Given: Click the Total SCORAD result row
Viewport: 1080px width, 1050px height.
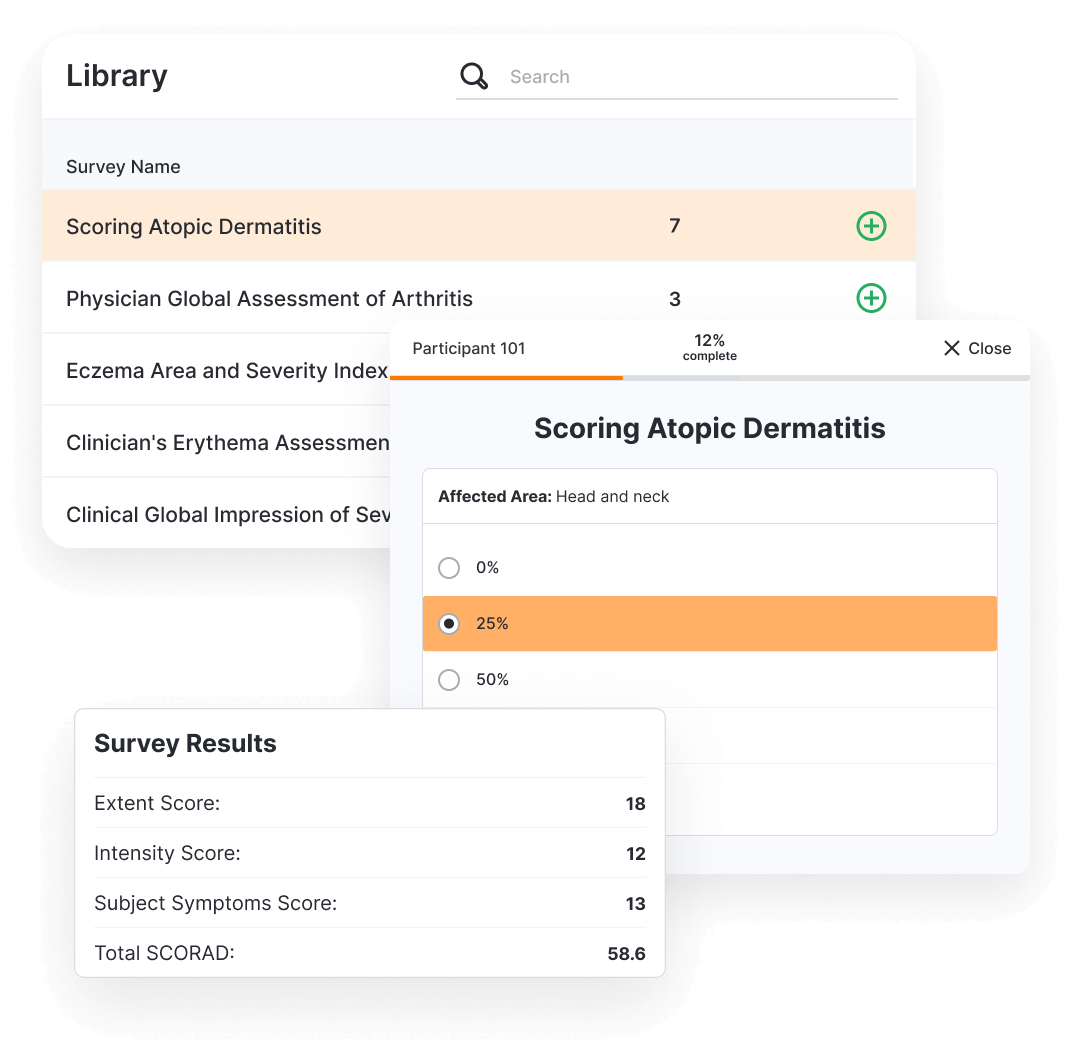Looking at the screenshot, I should (x=369, y=953).
